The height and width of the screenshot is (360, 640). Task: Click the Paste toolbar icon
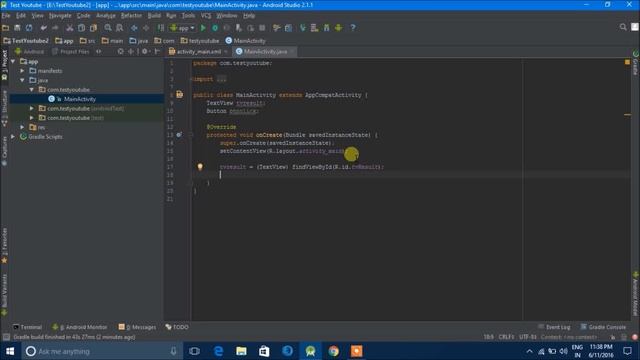pyautogui.click(x=93, y=28)
